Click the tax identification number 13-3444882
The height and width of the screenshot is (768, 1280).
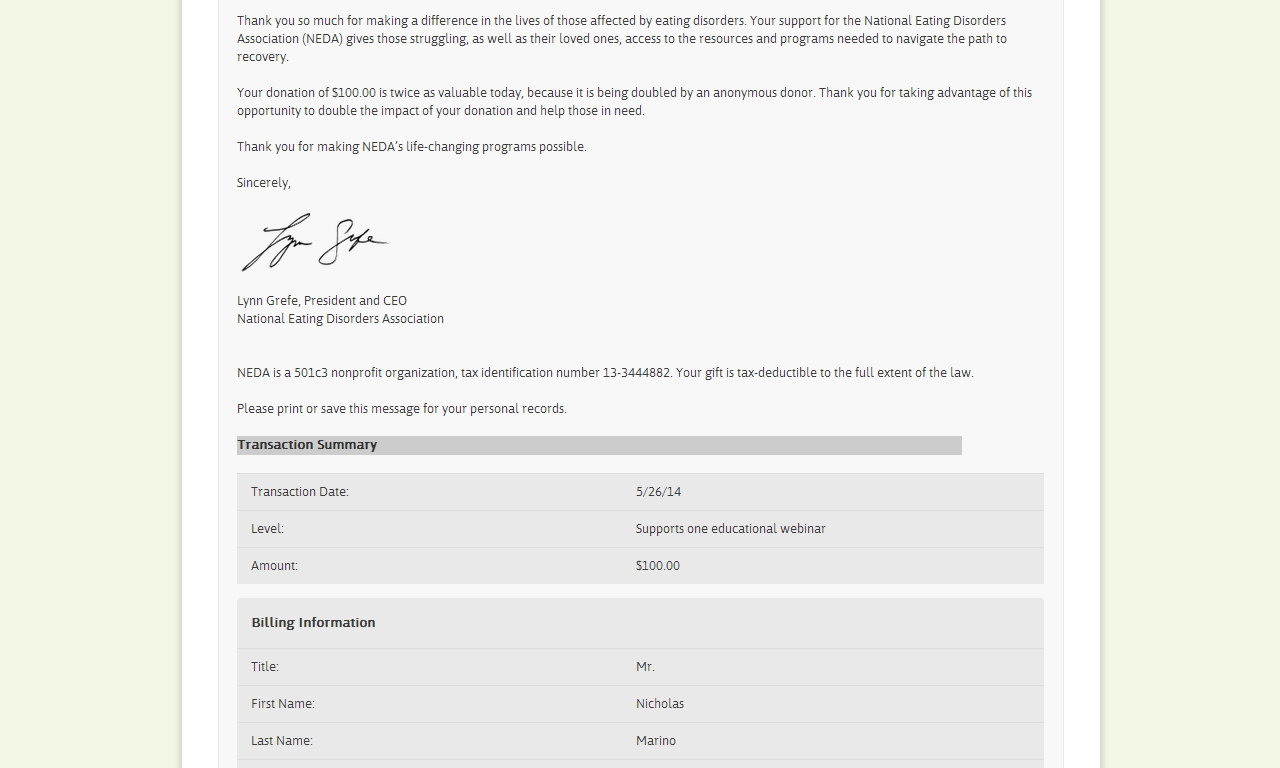point(637,373)
